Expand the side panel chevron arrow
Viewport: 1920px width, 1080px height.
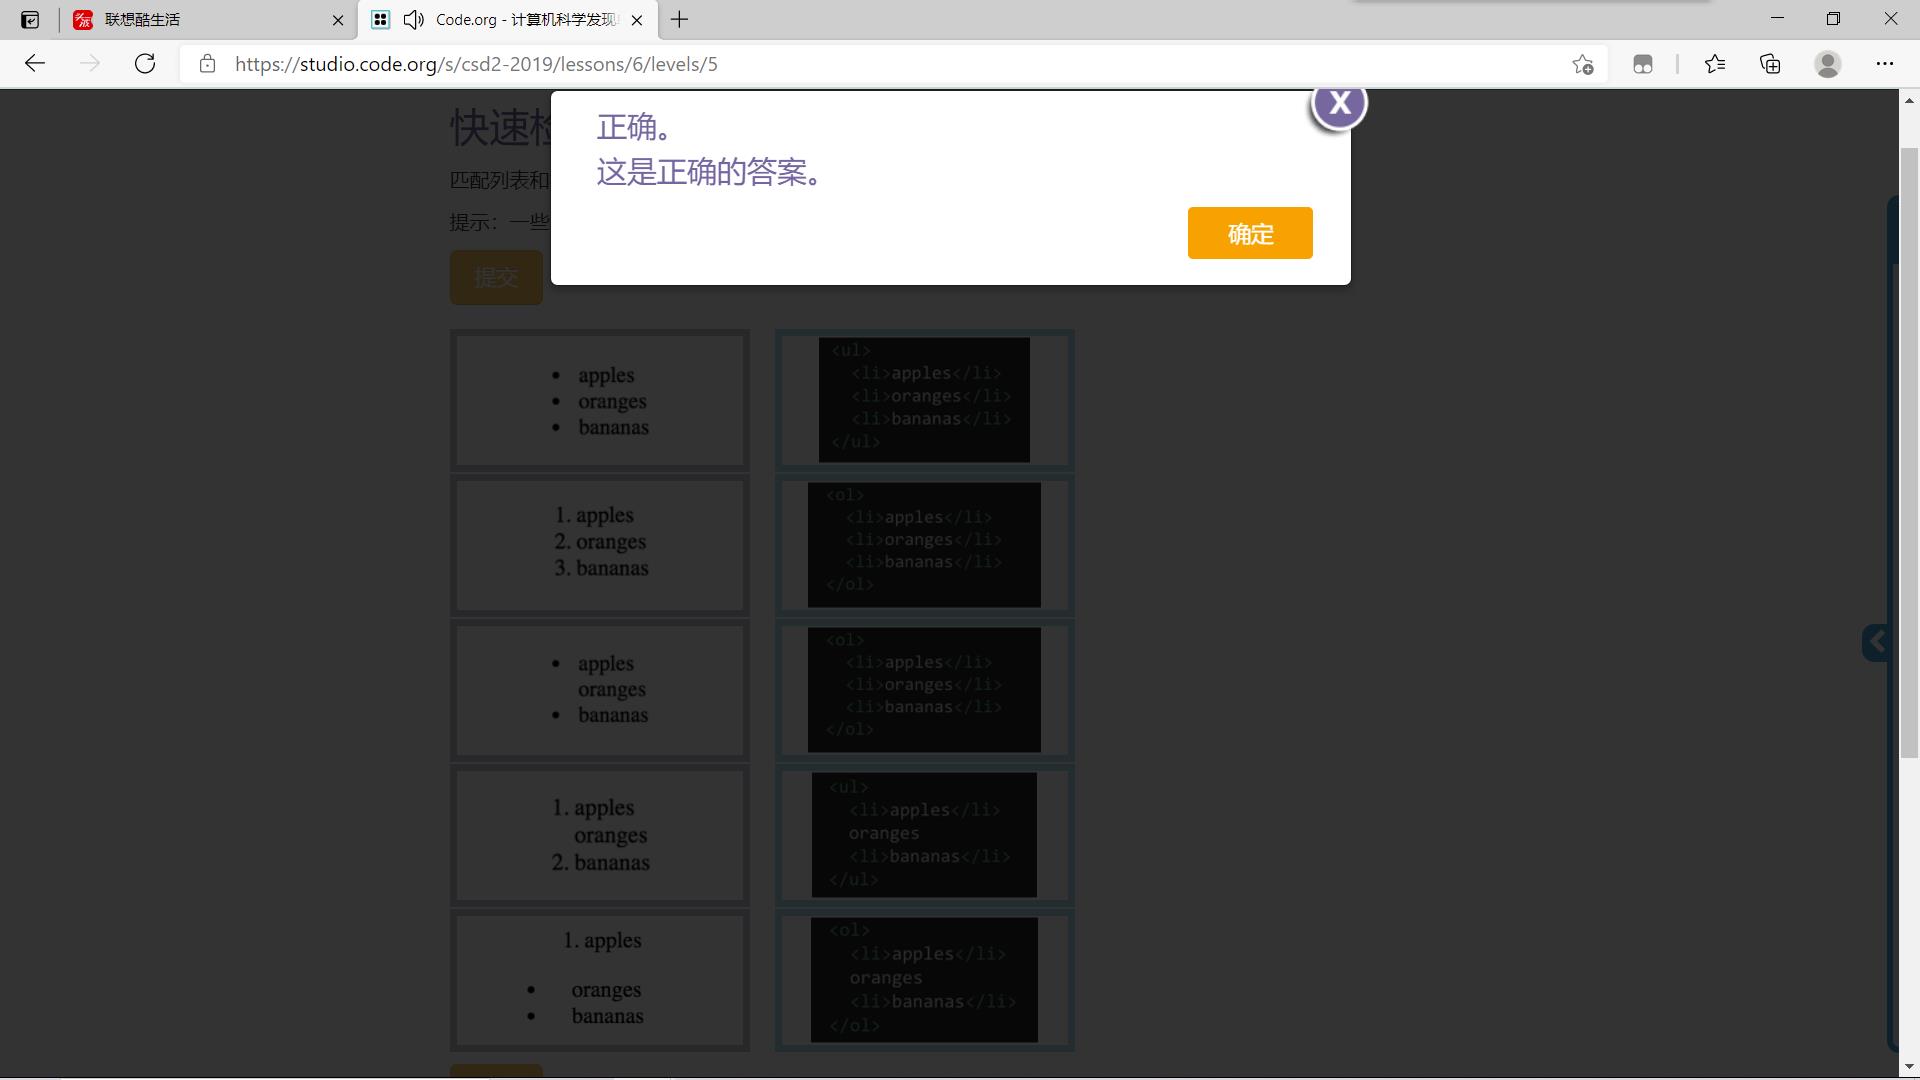[1876, 643]
